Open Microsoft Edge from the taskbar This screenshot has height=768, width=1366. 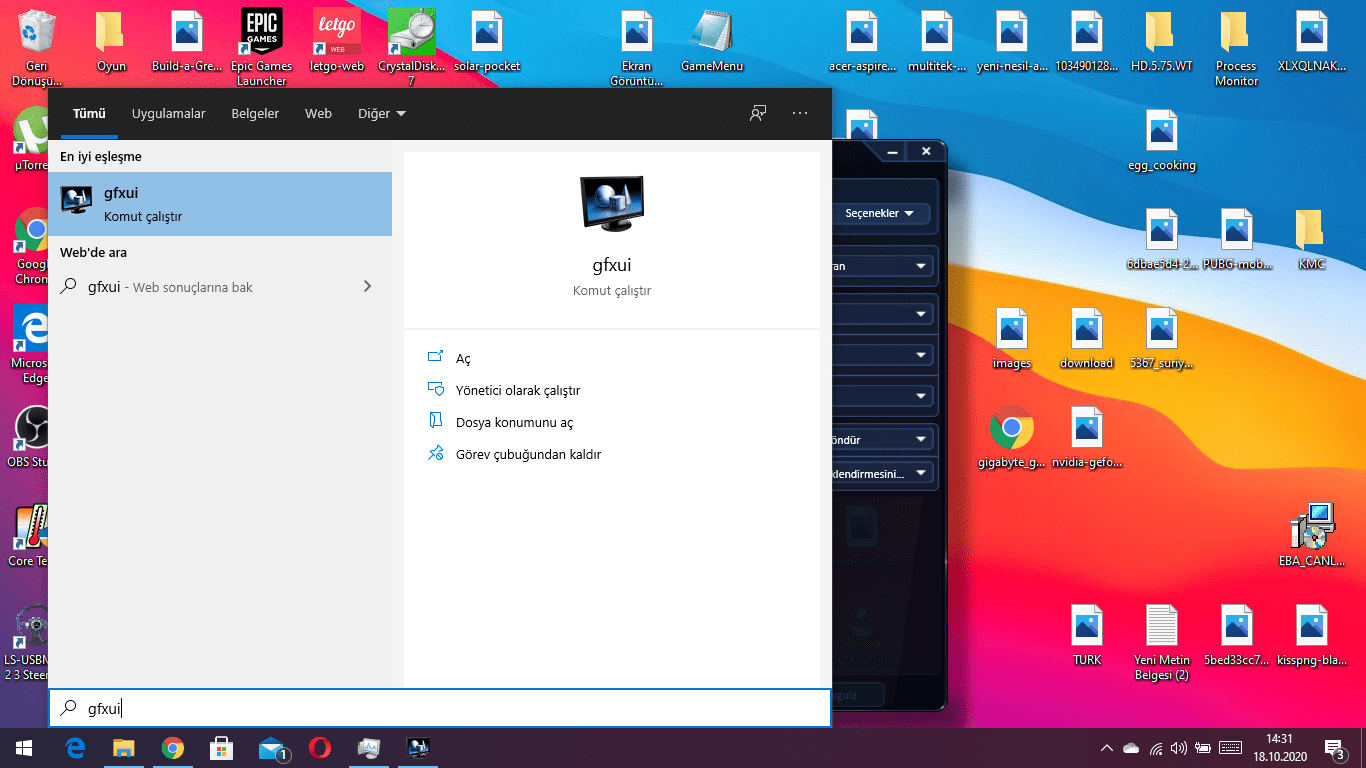point(75,747)
